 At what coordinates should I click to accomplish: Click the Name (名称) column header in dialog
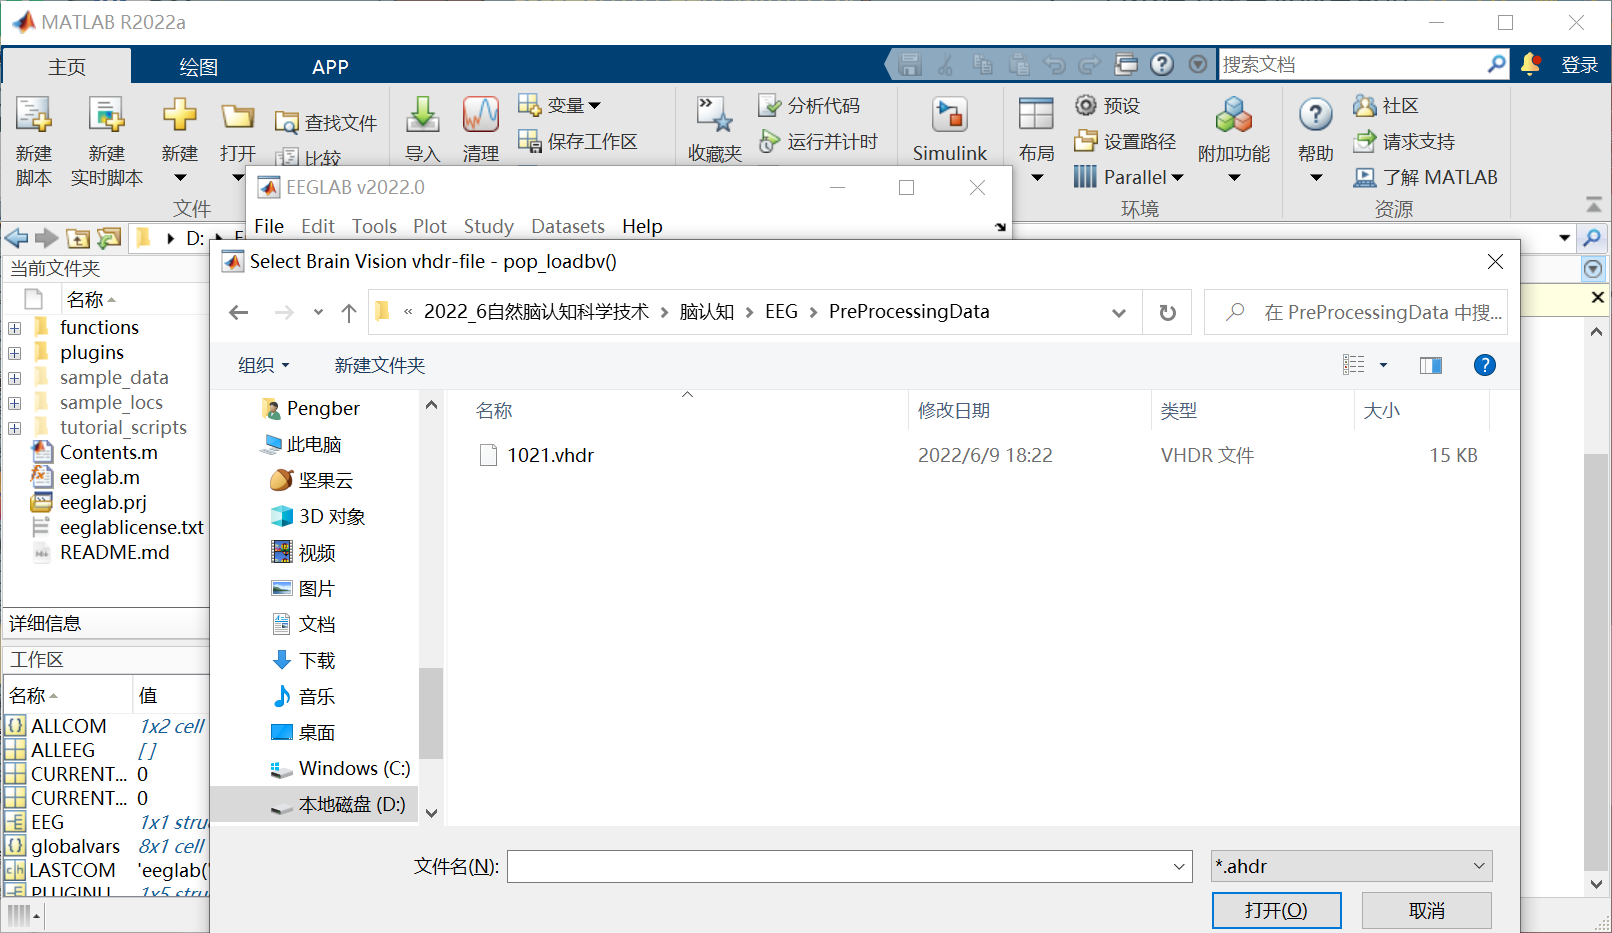pos(494,410)
